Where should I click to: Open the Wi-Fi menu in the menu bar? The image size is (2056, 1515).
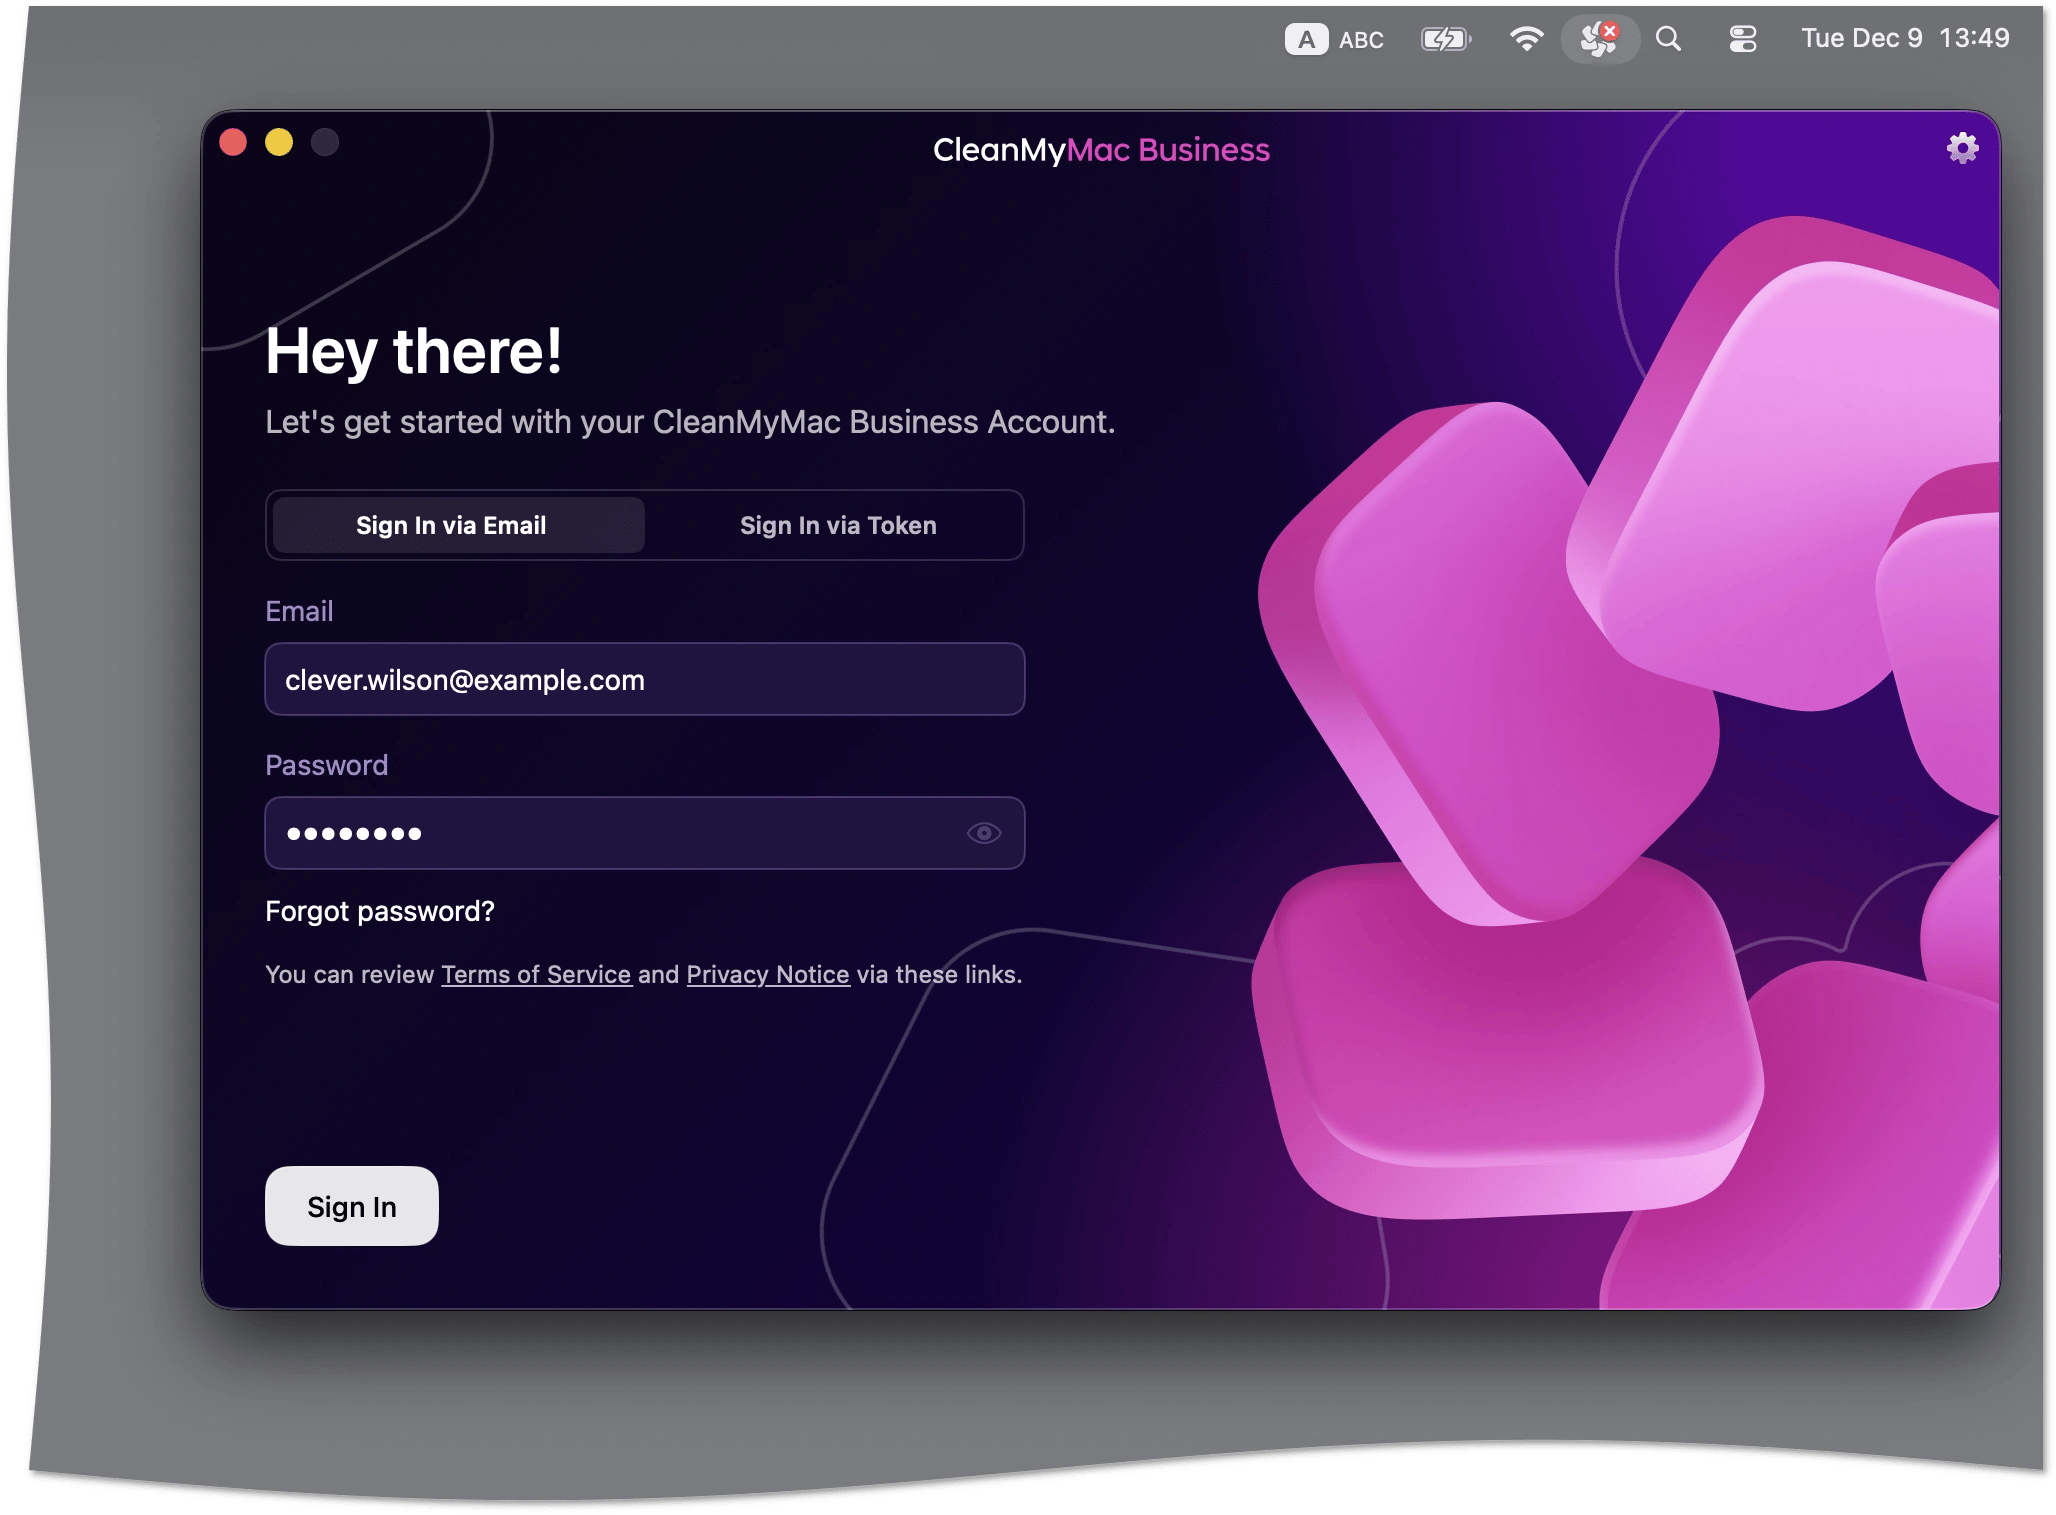pos(1527,38)
